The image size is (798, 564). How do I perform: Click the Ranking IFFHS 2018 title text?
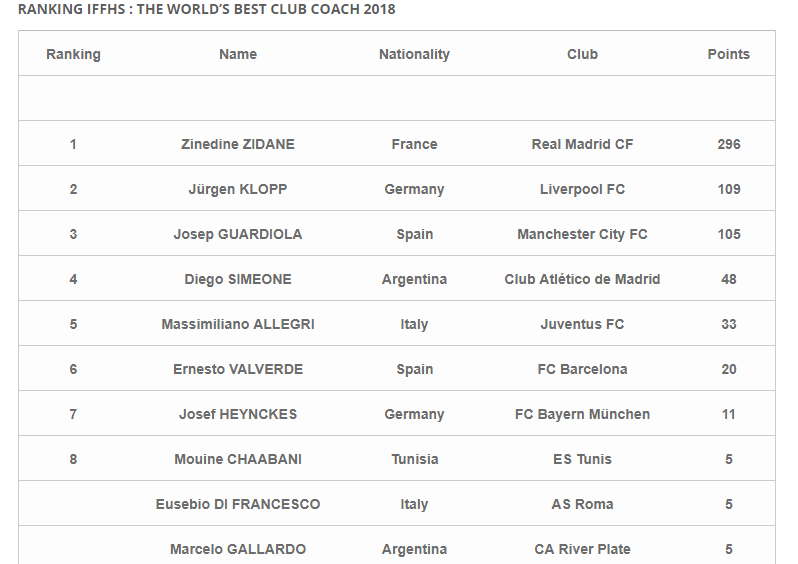pyautogui.click(x=207, y=9)
